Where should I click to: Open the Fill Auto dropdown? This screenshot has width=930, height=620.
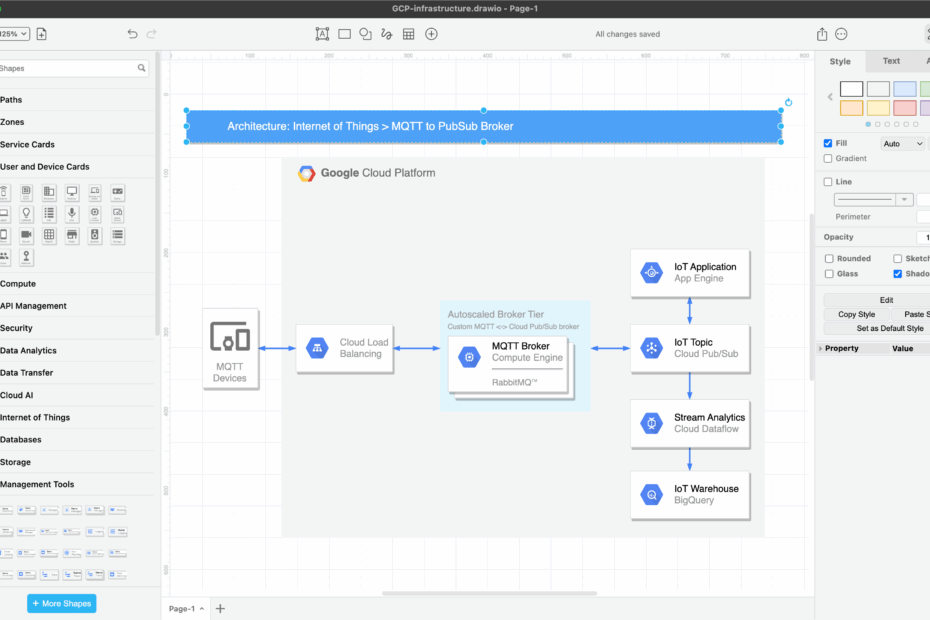click(x=903, y=144)
